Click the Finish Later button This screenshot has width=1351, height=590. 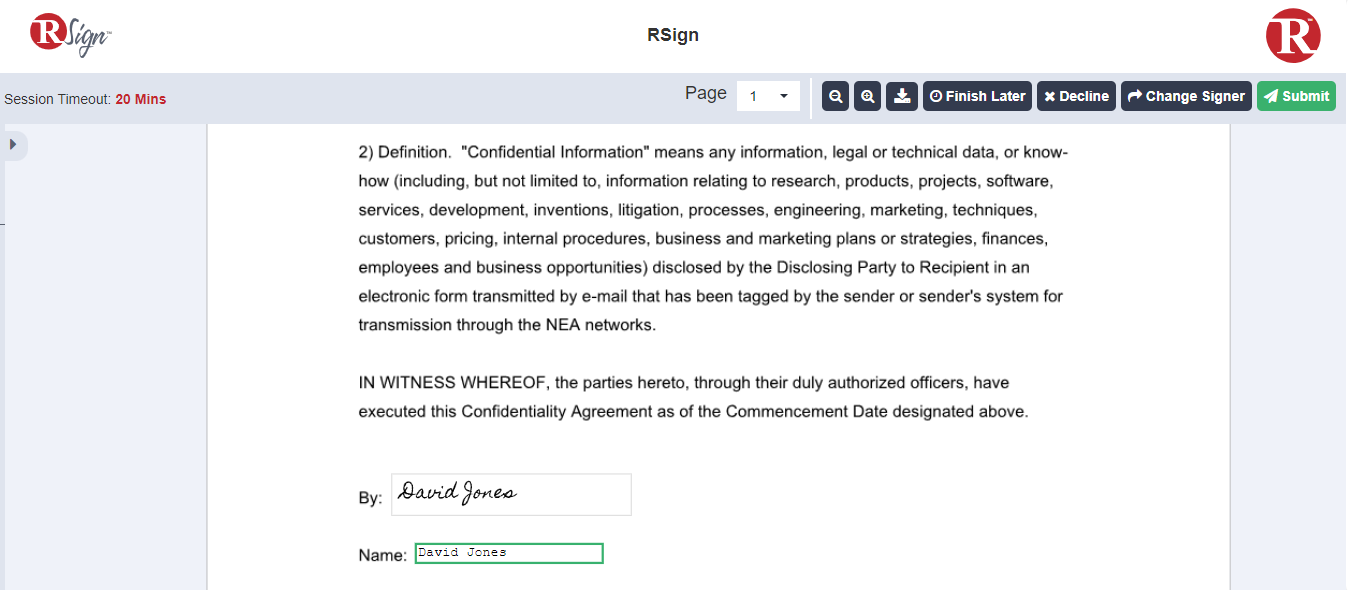click(x=977, y=96)
